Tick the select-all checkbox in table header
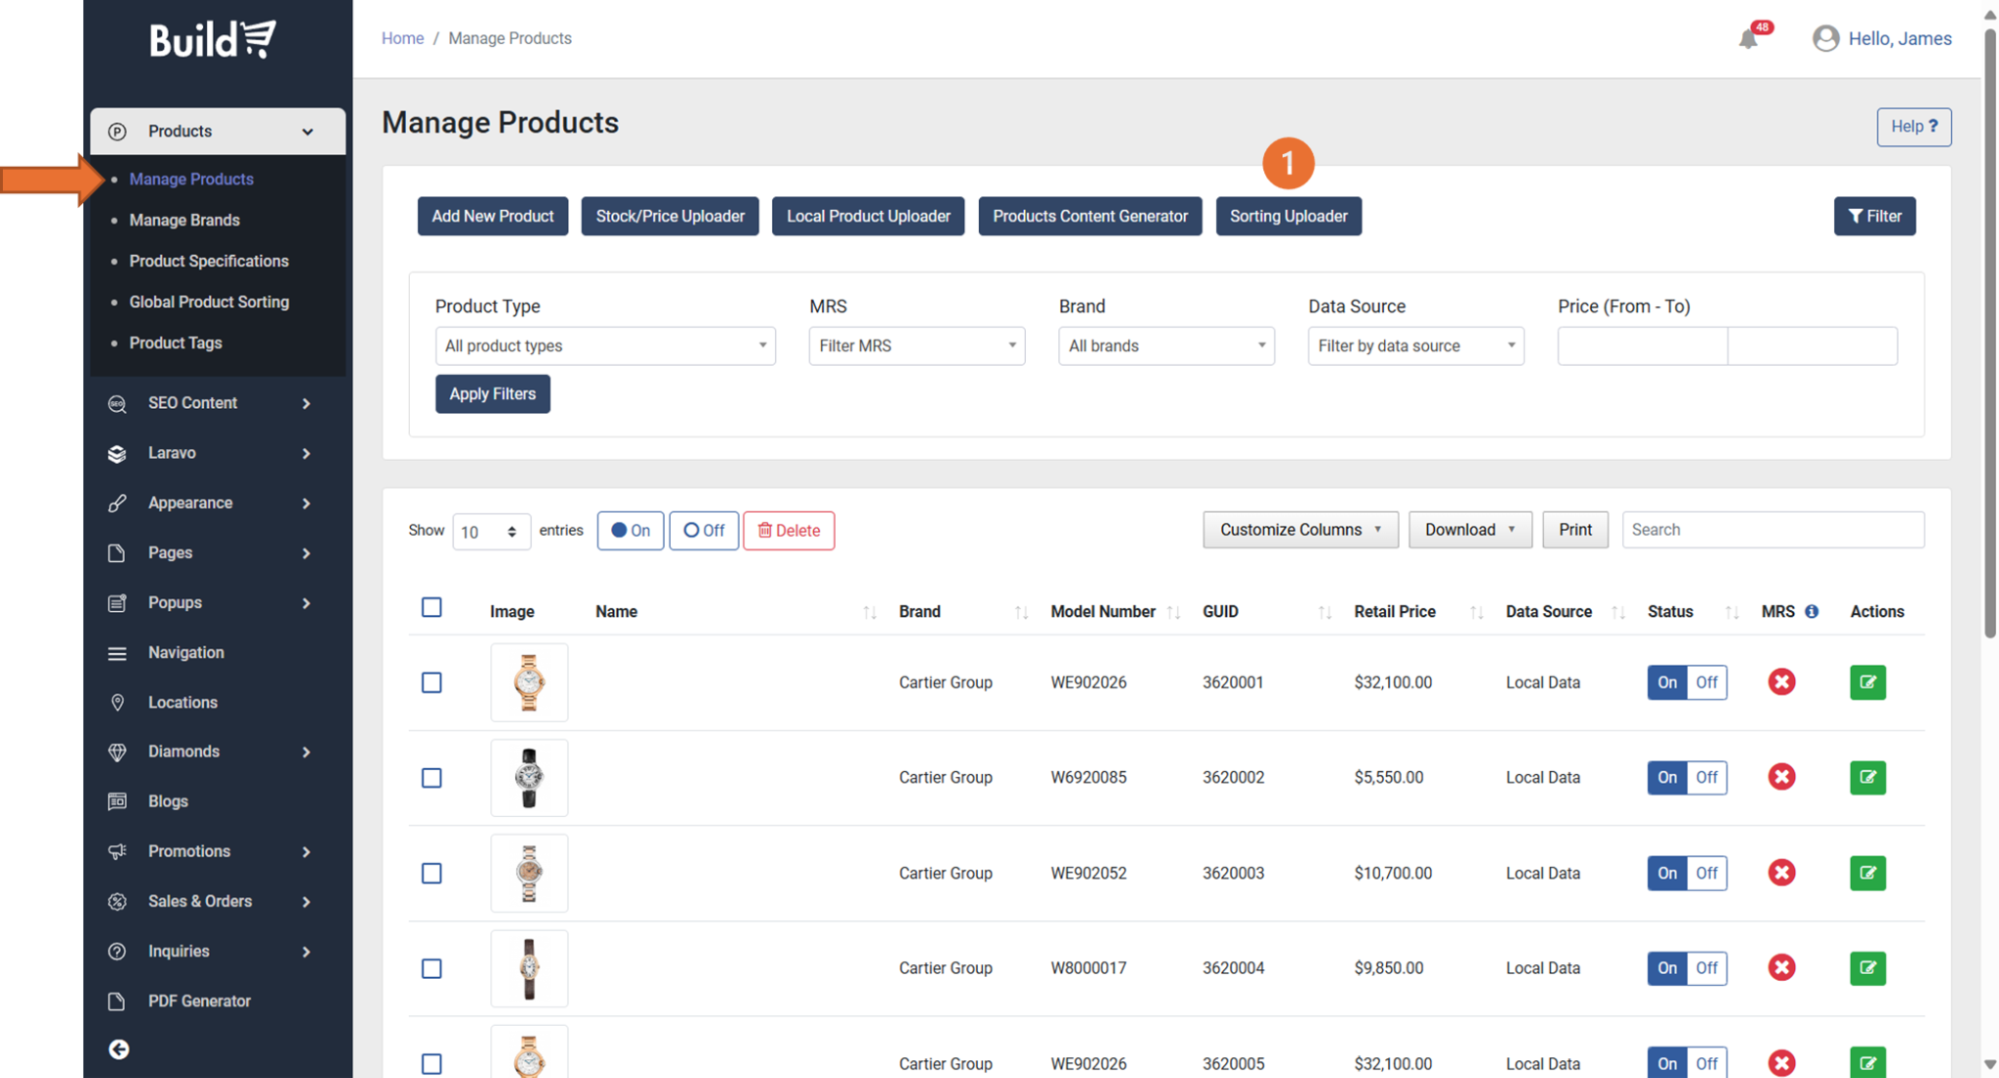Viewport: 1999px width, 1078px height. click(x=431, y=608)
